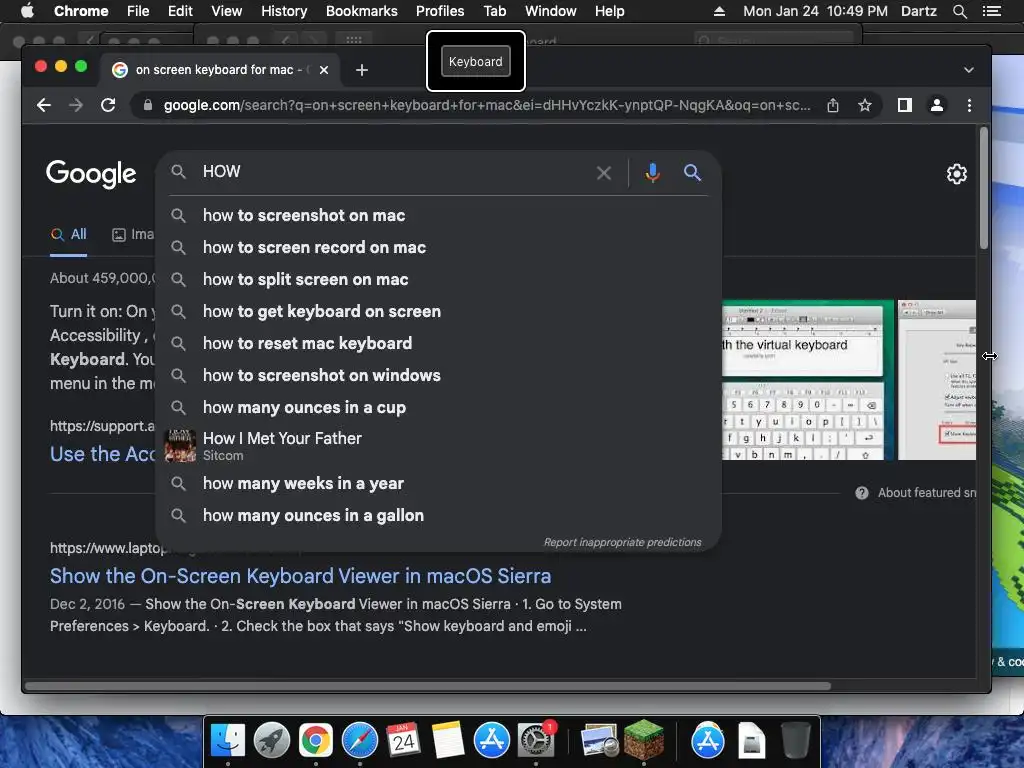The width and height of the screenshot is (1024, 768).
Task: Open a new tab with plus button
Action: (362, 70)
